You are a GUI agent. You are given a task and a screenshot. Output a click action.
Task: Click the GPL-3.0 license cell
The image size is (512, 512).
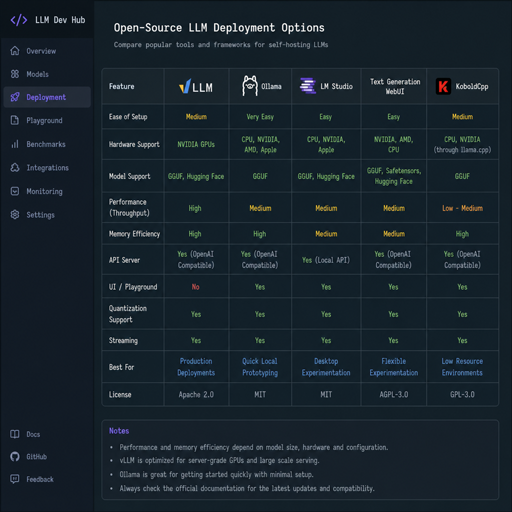click(462, 395)
